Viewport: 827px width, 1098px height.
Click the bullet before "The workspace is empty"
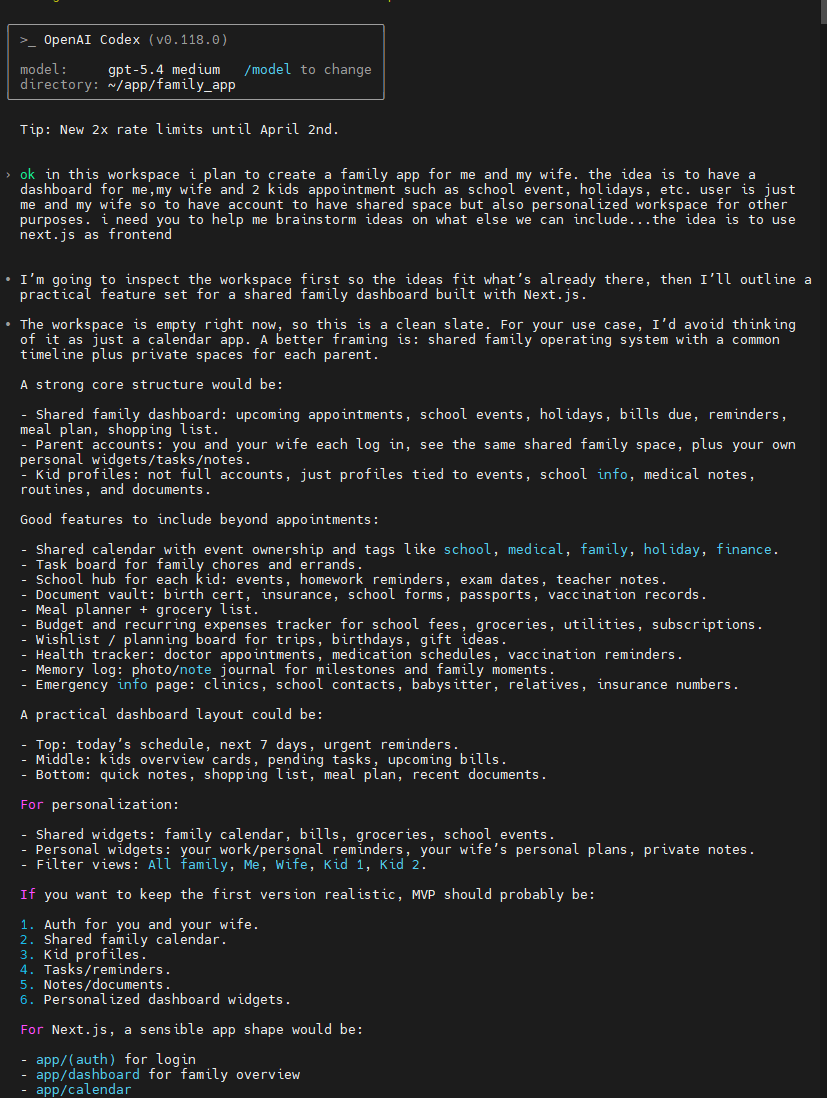coord(8,325)
